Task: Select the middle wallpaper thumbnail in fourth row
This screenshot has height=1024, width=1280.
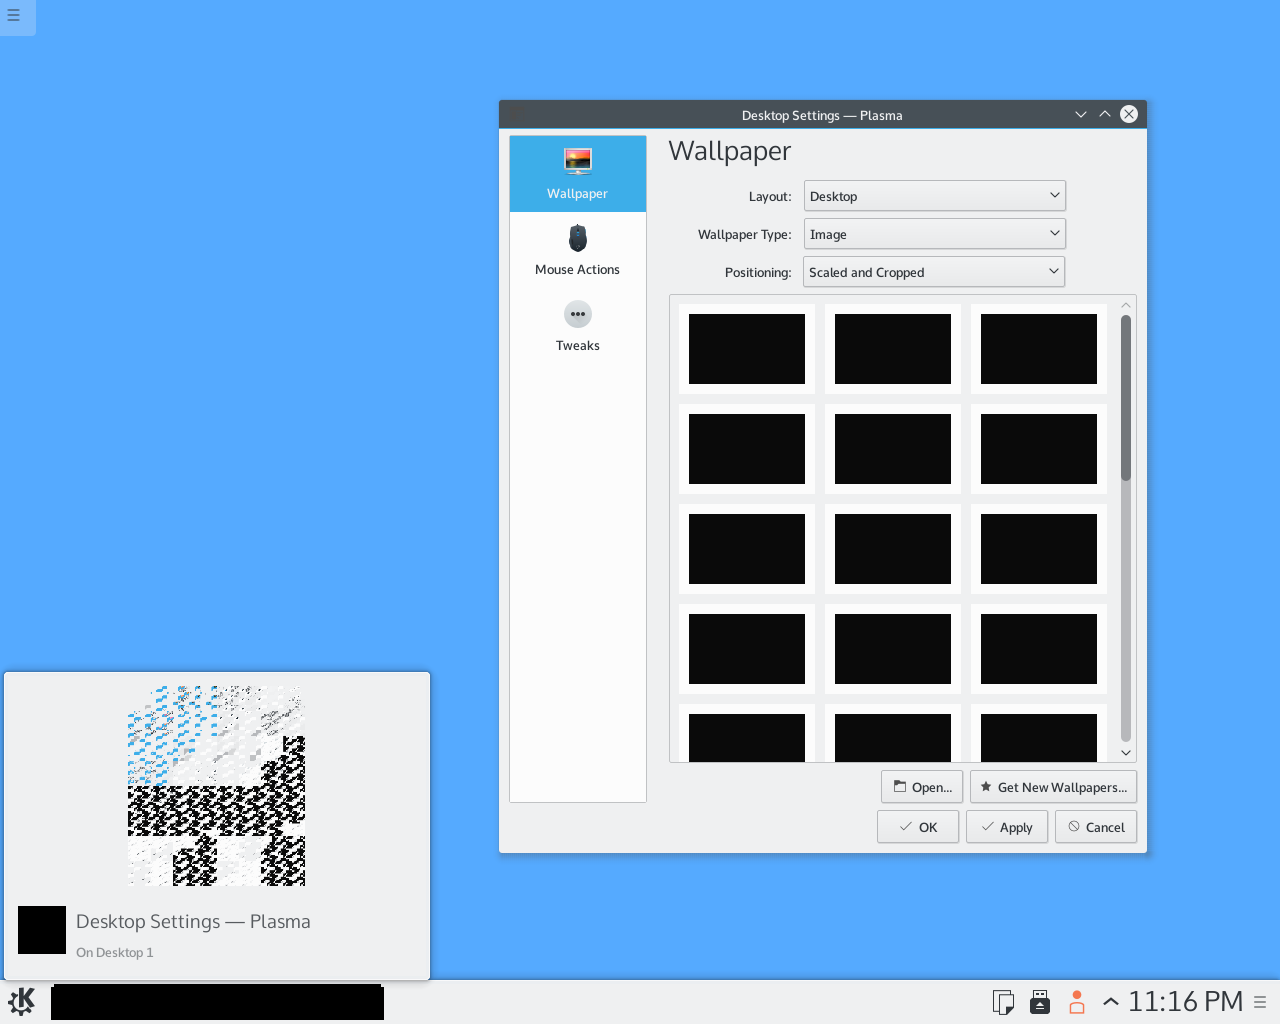Action: [x=893, y=649]
